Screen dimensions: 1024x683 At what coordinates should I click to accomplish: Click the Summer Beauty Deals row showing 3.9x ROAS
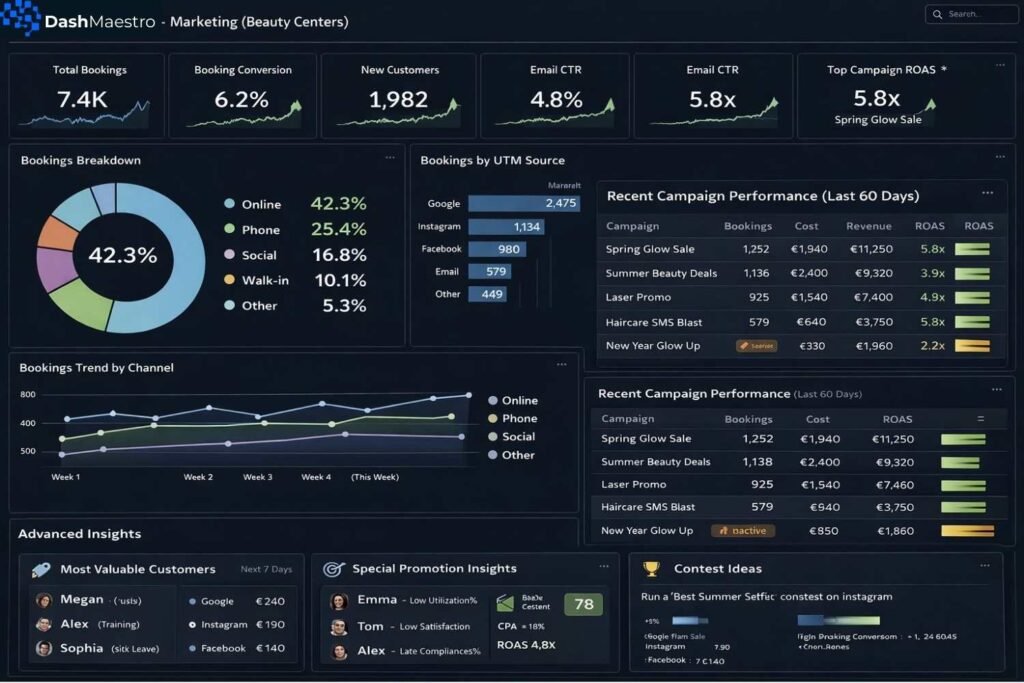(x=801, y=273)
